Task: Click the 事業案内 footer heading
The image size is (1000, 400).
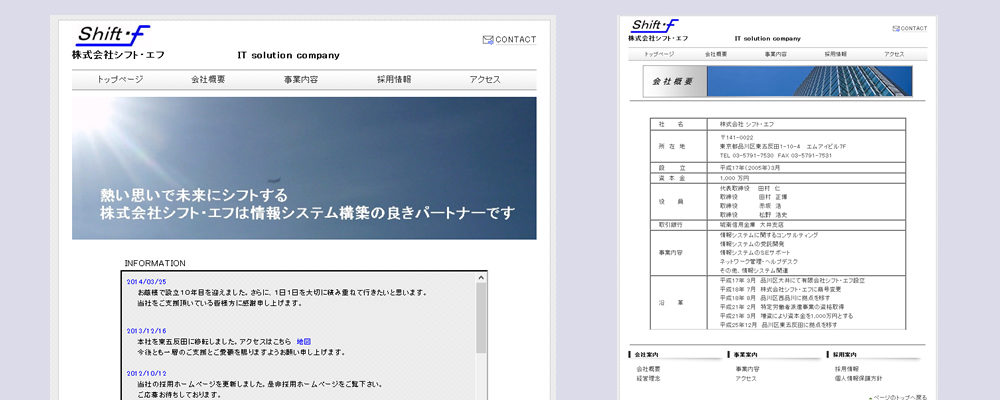Action: (746, 354)
